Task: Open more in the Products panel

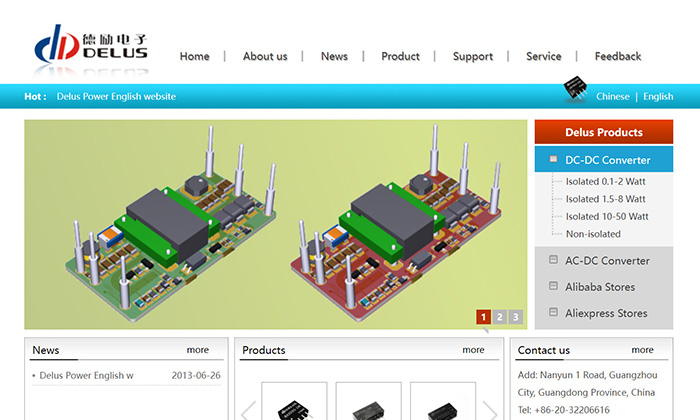Action: (x=473, y=350)
